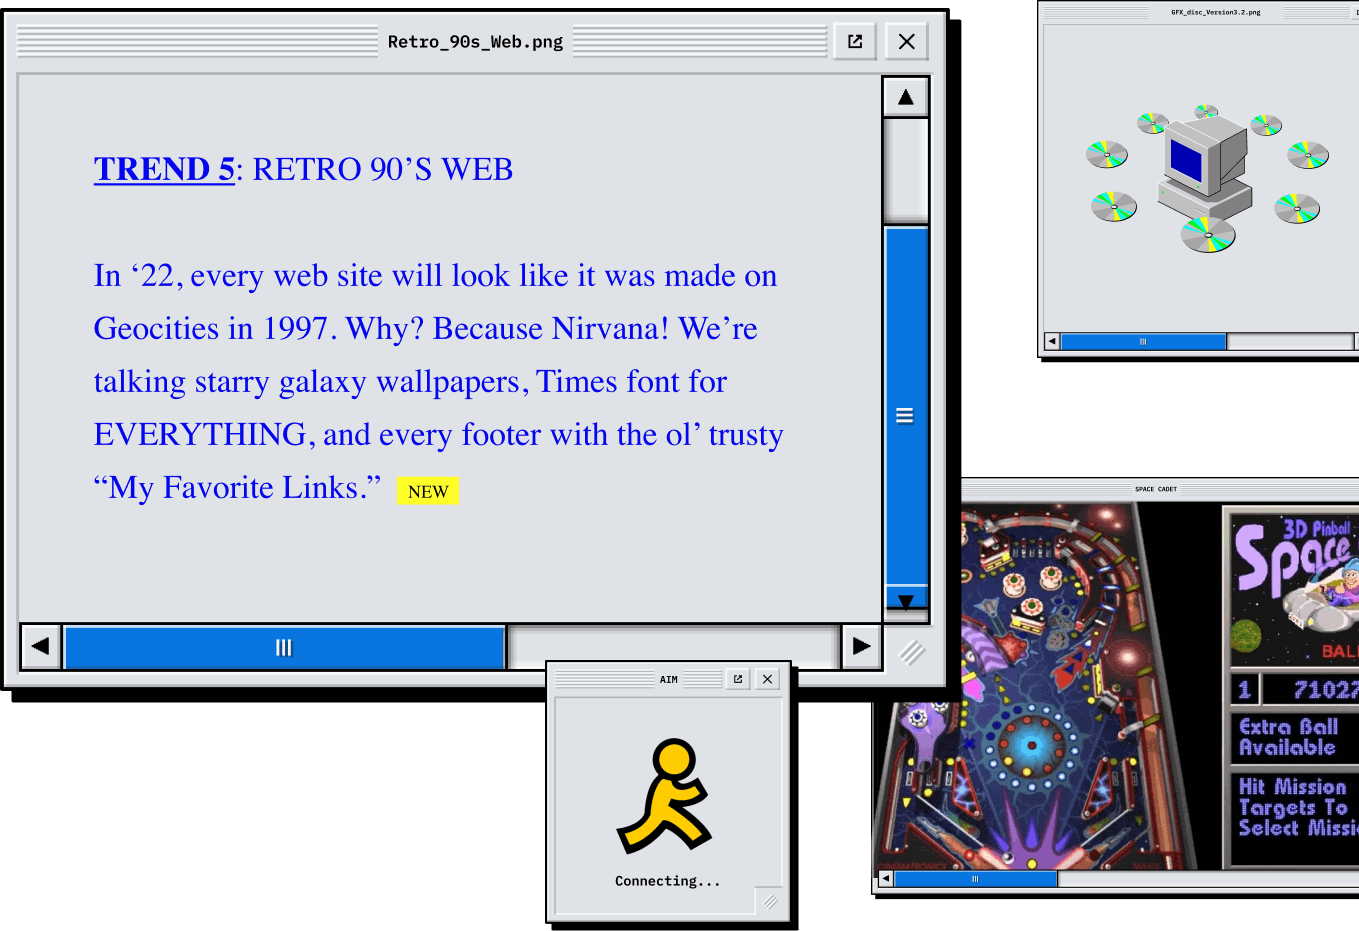
Task: Click the Space Cadet window left scroll arrow
Action: [885, 879]
